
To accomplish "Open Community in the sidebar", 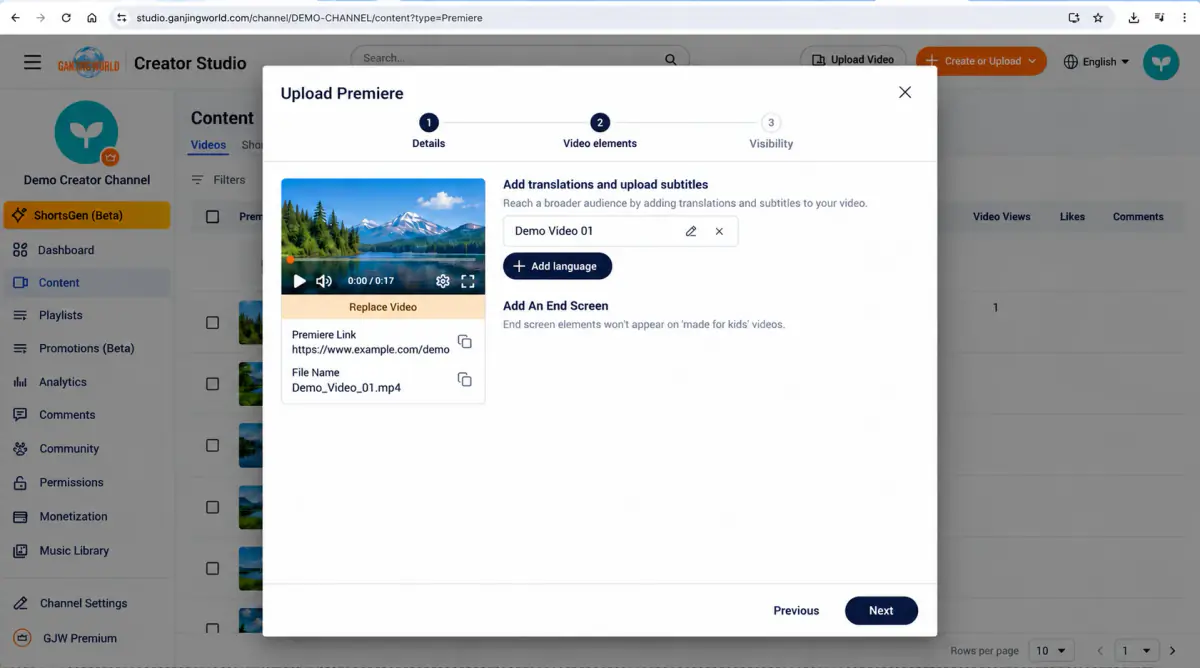I will pos(85,449).
